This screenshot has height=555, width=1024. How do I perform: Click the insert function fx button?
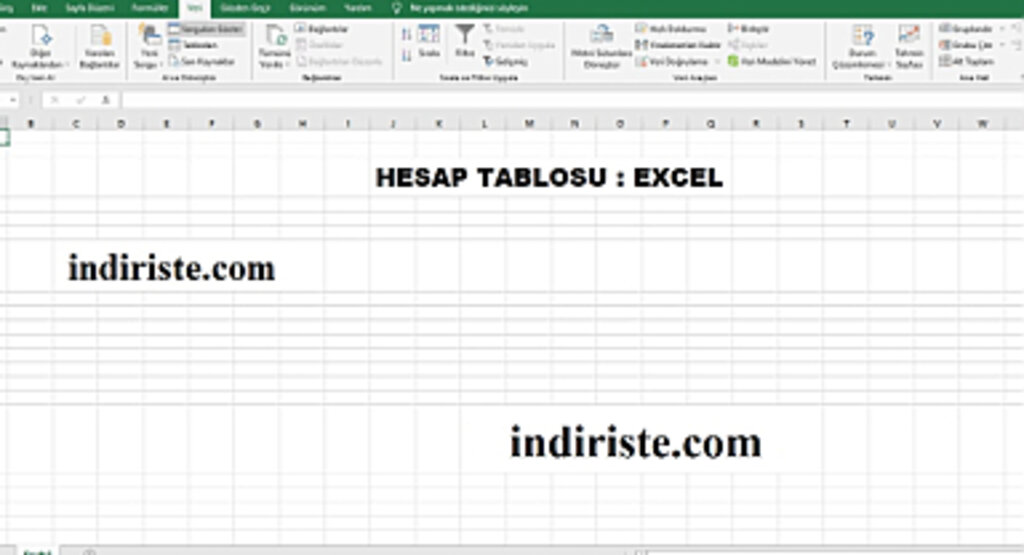tap(105, 100)
